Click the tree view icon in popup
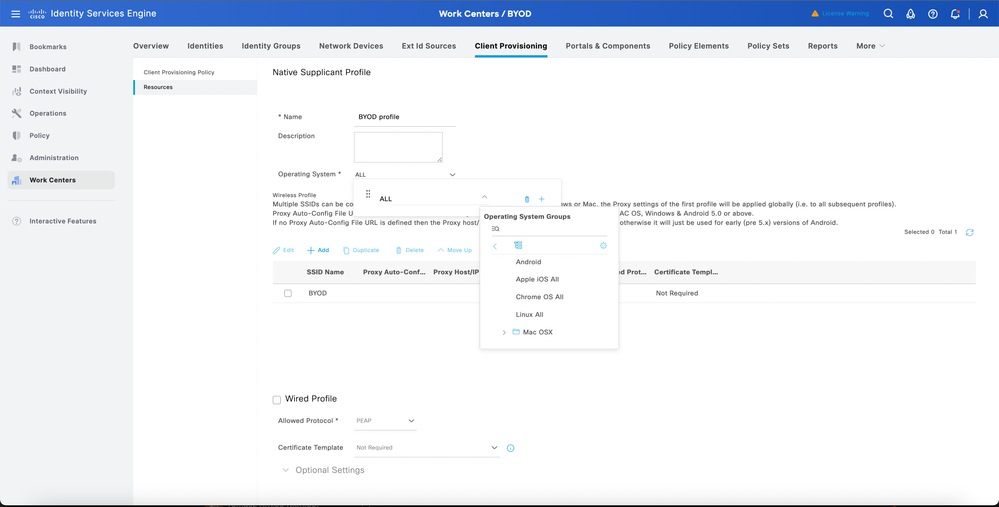Viewport: 999px width, 507px height. (518, 245)
